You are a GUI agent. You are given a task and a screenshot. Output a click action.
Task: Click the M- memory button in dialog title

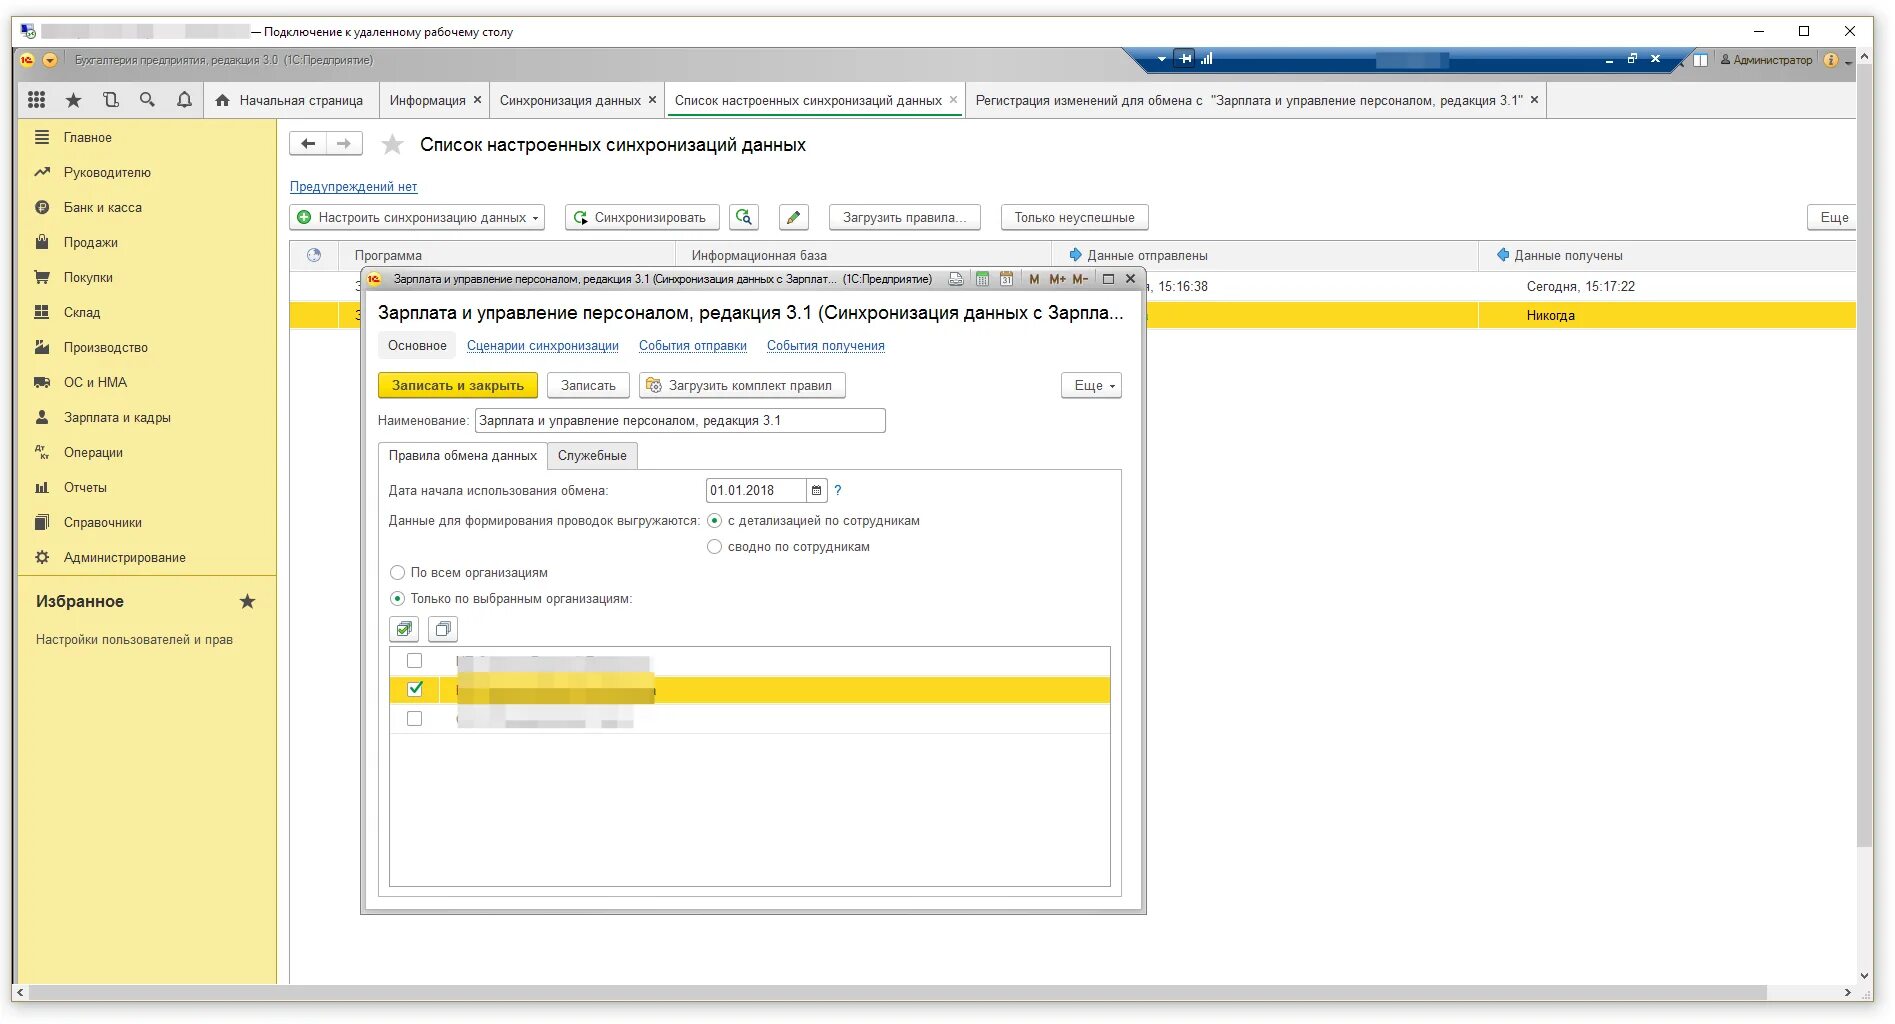click(1080, 279)
